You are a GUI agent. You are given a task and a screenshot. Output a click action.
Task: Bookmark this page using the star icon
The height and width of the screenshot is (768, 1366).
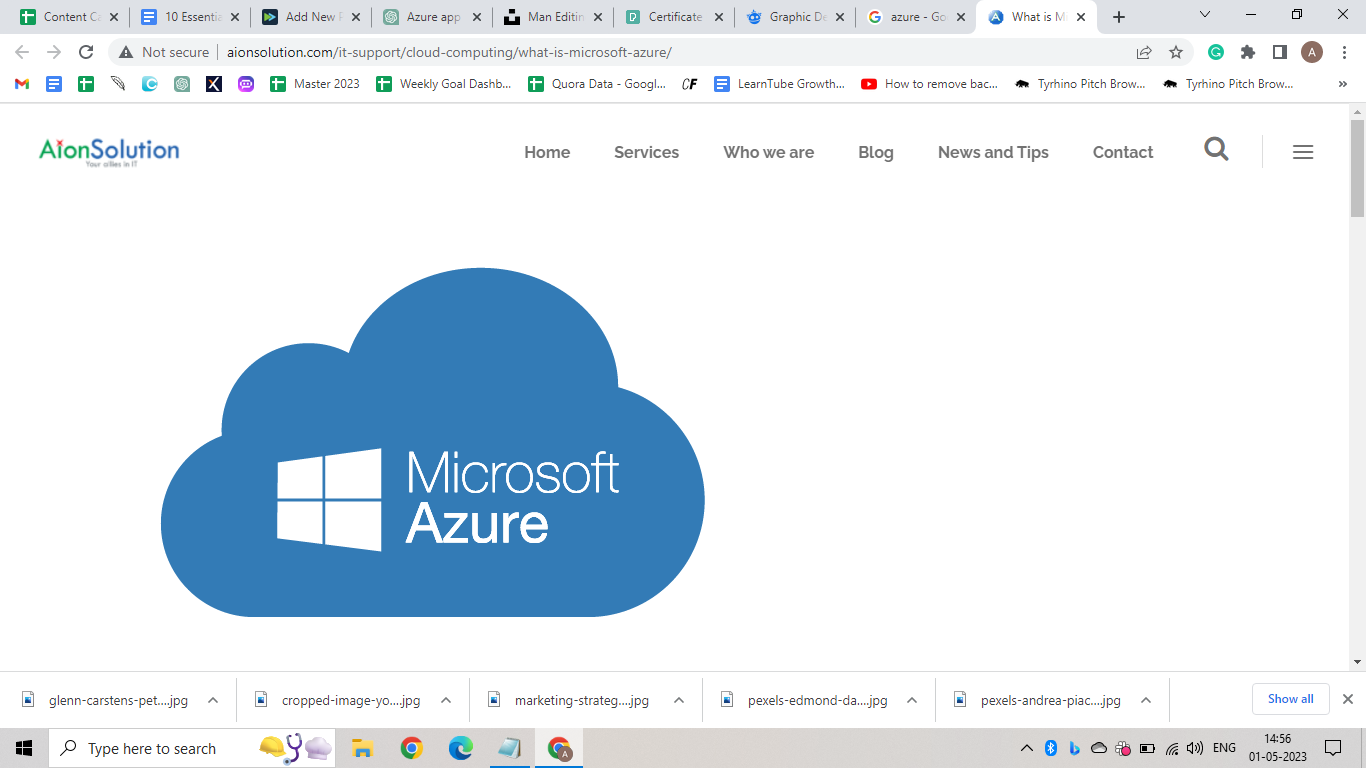pyautogui.click(x=1176, y=52)
